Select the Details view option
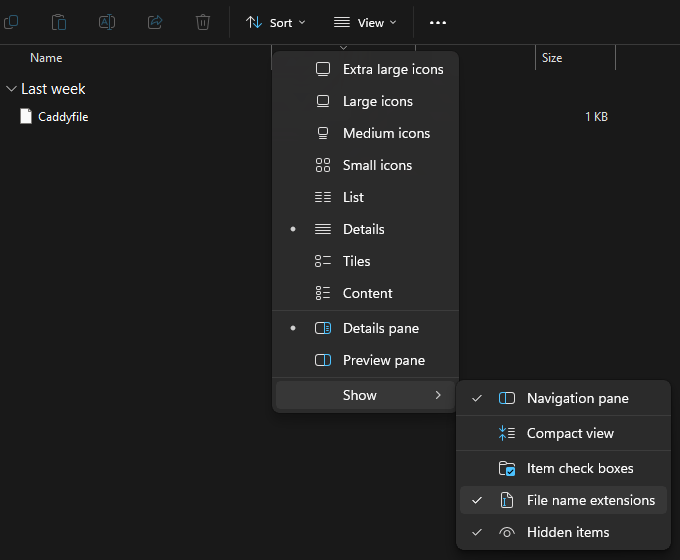 tap(365, 229)
